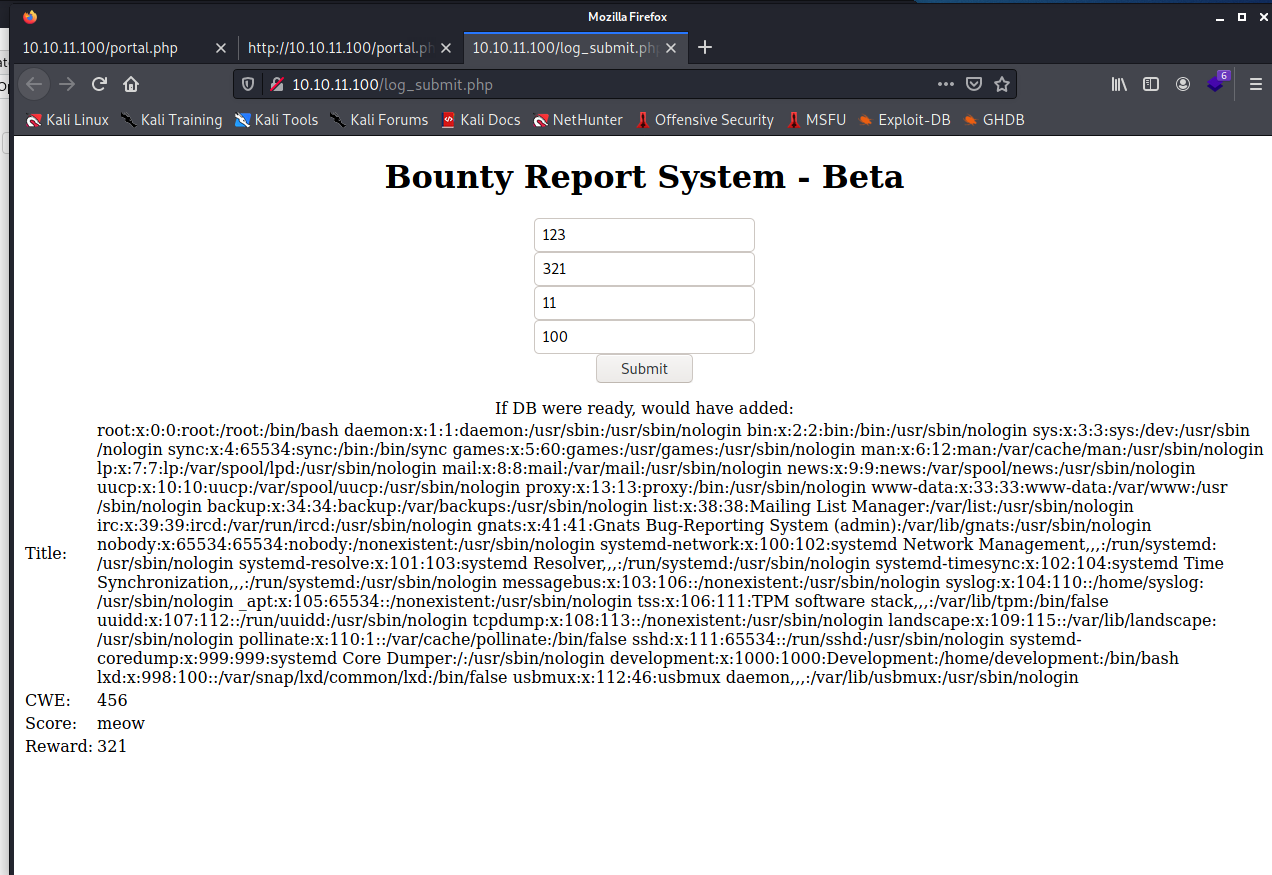
Task: Open the Firefox account icon
Action: (1183, 85)
